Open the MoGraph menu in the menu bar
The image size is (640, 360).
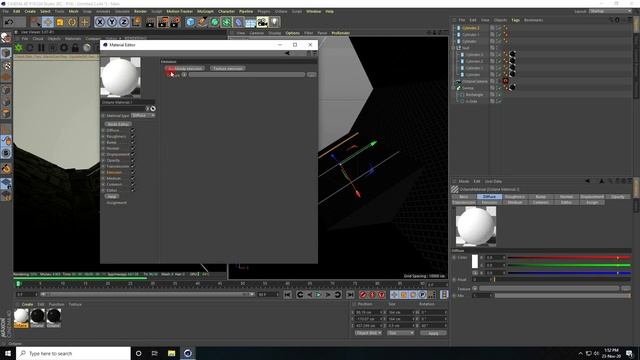point(205,11)
